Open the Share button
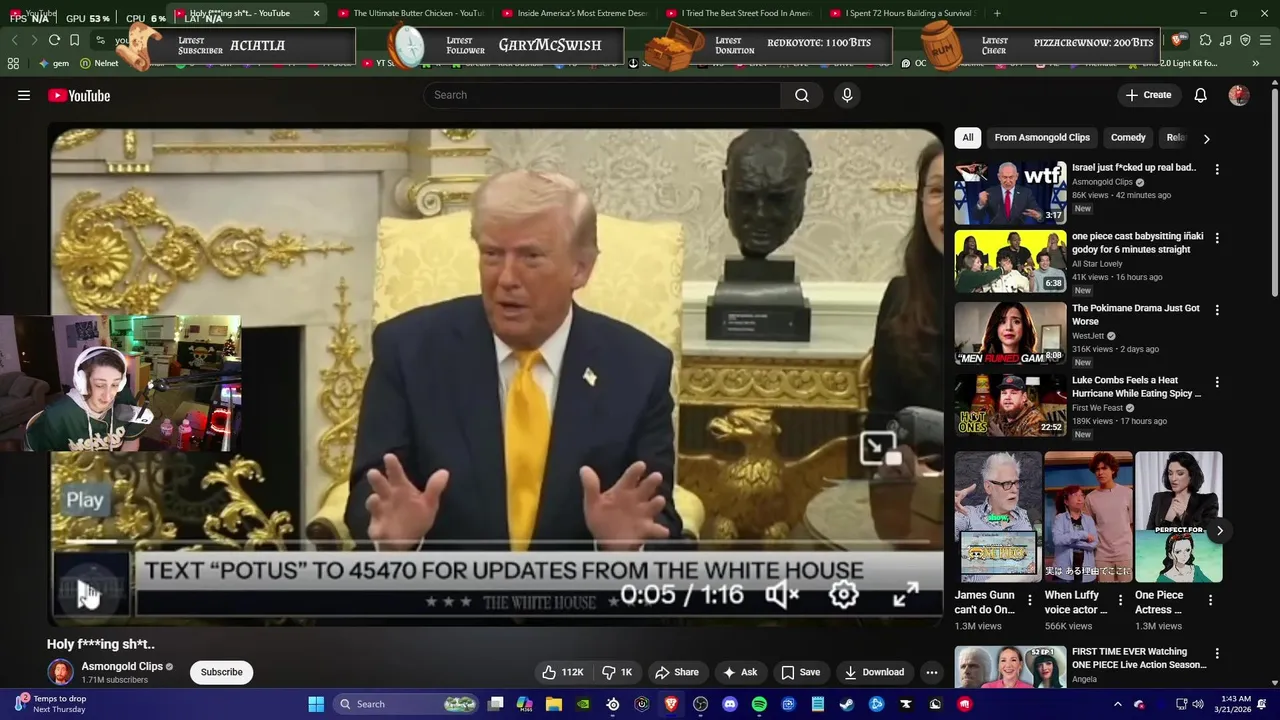This screenshot has width=1280, height=720. pyautogui.click(x=676, y=672)
